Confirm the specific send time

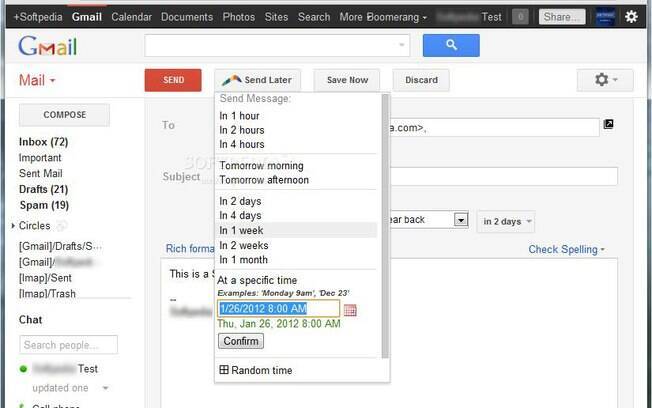[241, 341]
